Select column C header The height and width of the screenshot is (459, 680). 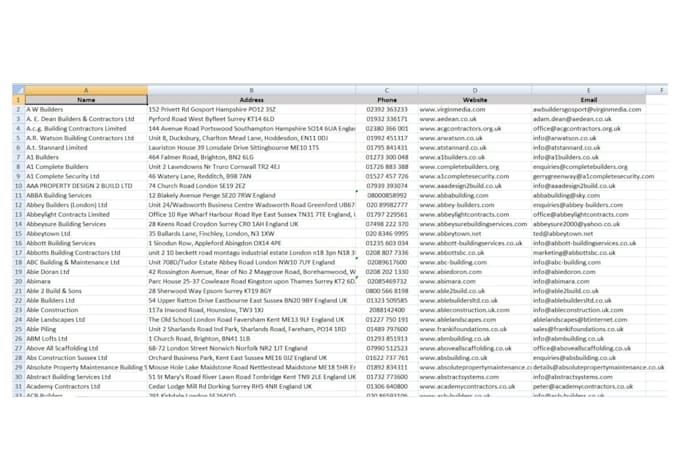click(x=387, y=90)
